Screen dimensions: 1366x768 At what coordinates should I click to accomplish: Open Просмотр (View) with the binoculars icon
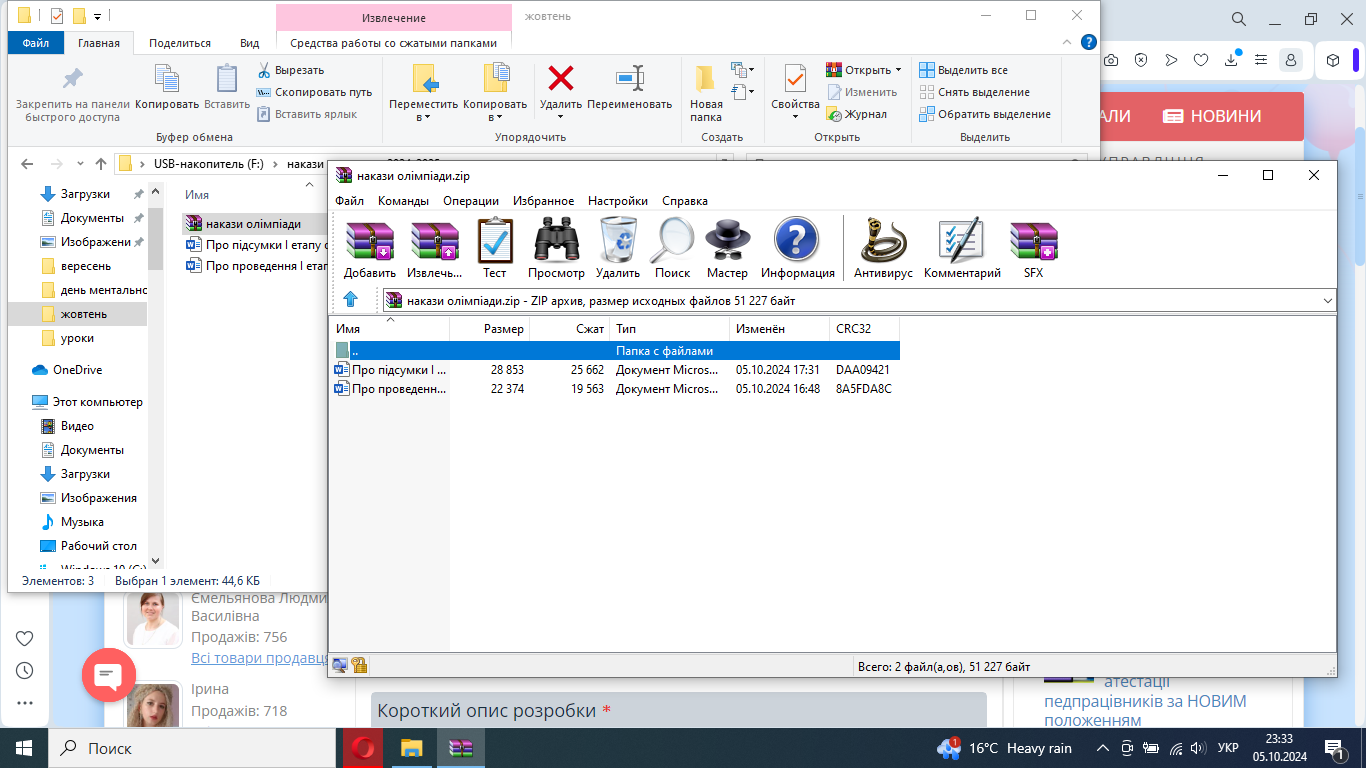[556, 248]
